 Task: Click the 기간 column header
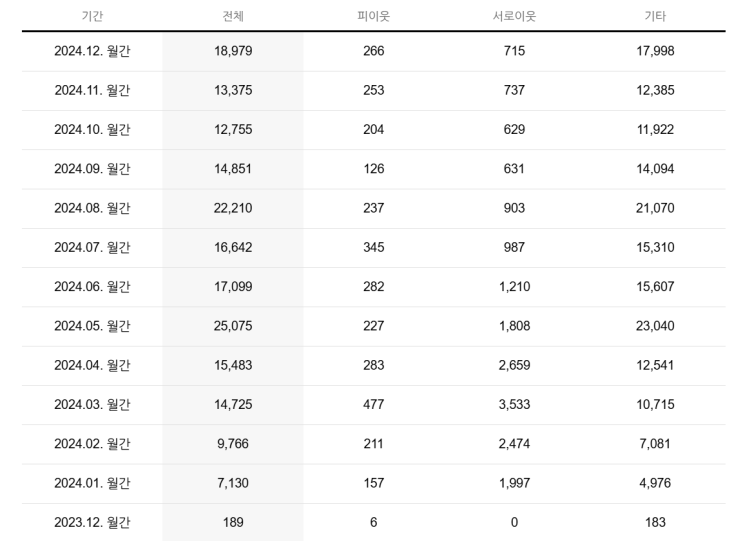(x=92, y=16)
